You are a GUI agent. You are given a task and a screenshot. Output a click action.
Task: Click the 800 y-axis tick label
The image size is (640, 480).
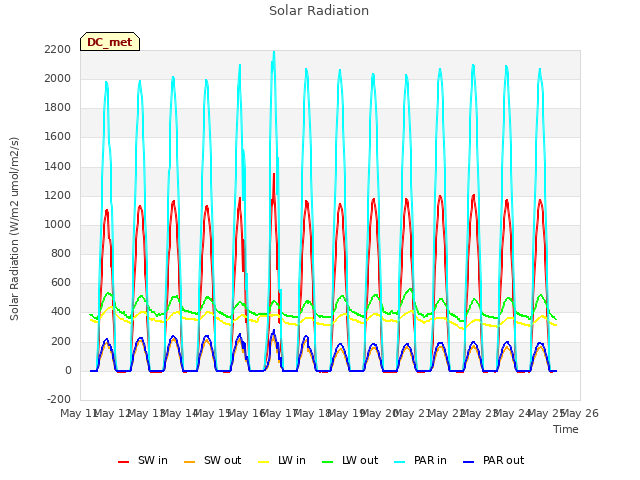point(61,253)
